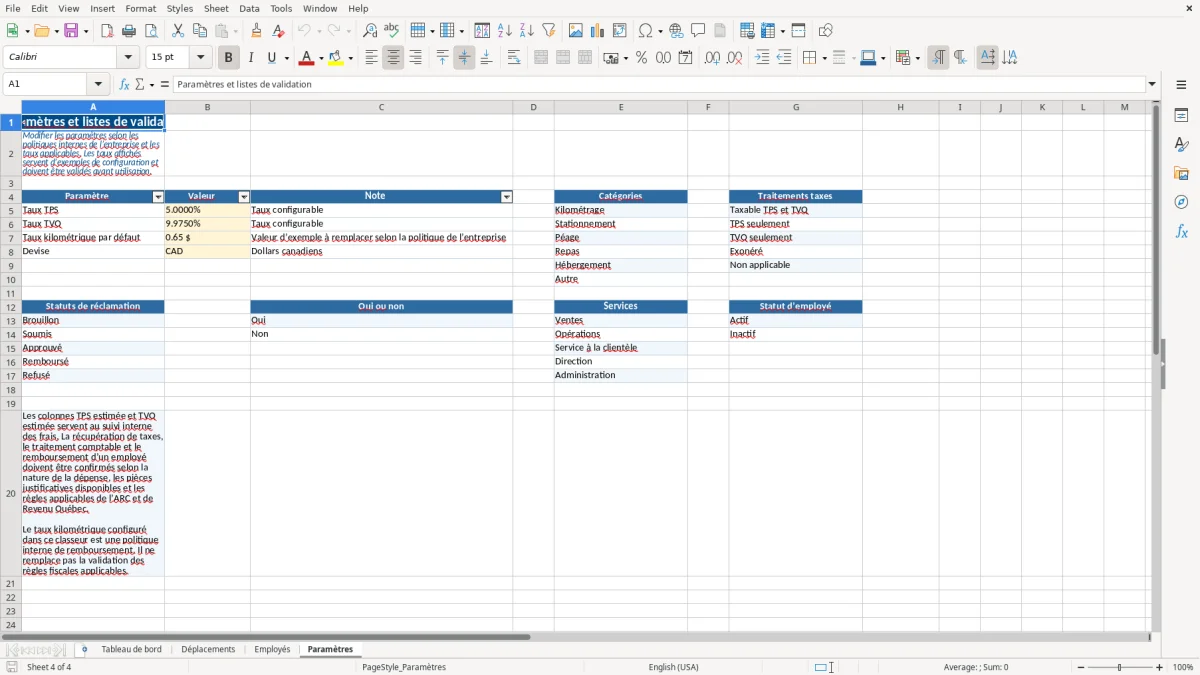Expand the formula bar
The height and width of the screenshot is (675, 1200).
pyautogui.click(x=1152, y=84)
